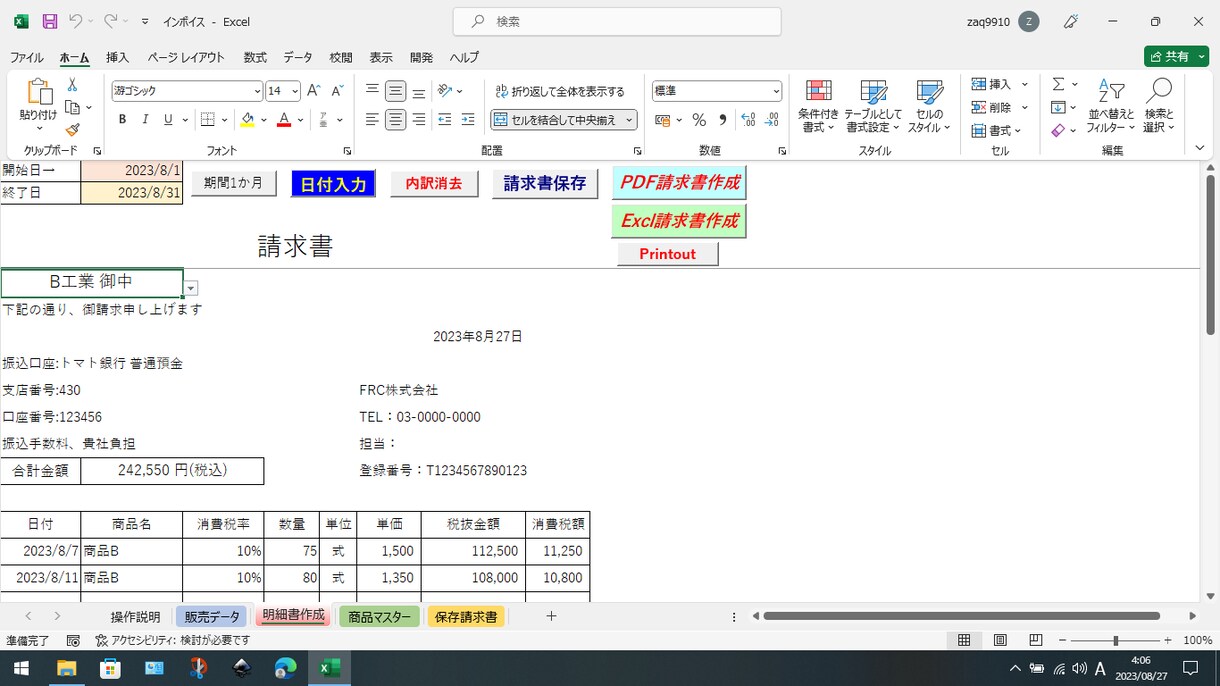This screenshot has width=1220, height=686.
Task: Decrease font size with small A icon
Action: point(337,91)
